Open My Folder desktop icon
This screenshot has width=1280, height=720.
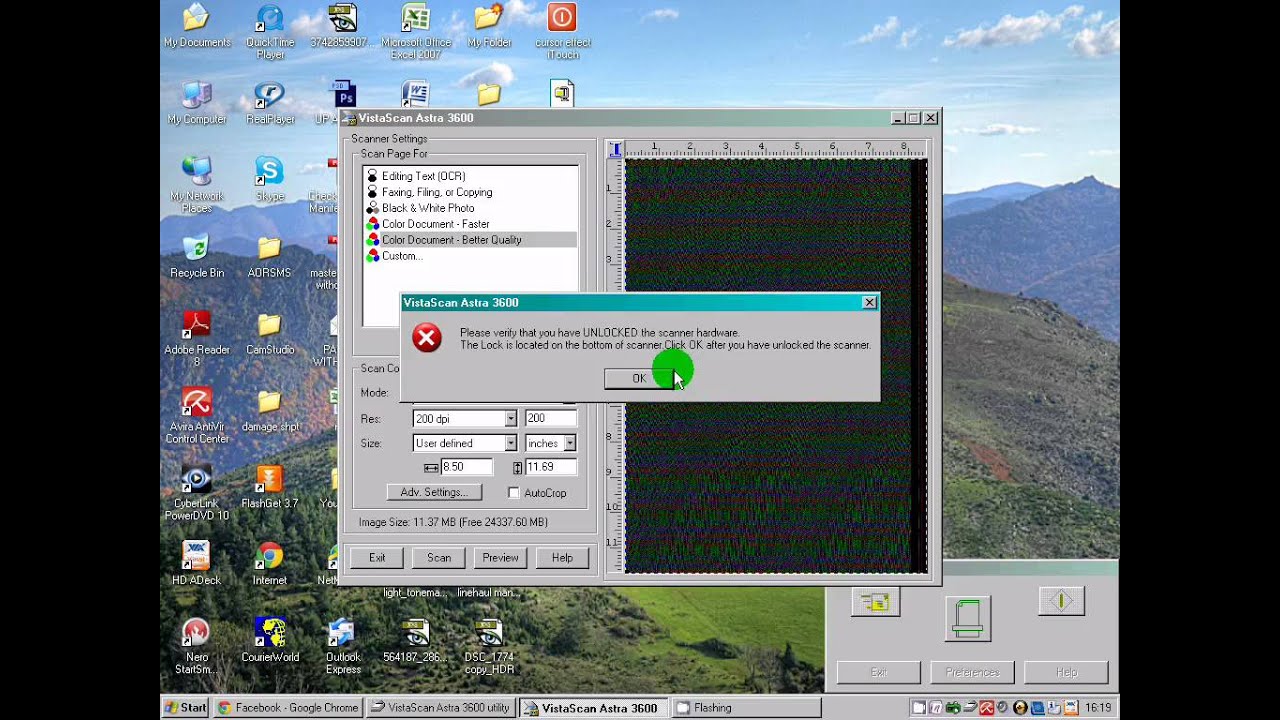(489, 27)
